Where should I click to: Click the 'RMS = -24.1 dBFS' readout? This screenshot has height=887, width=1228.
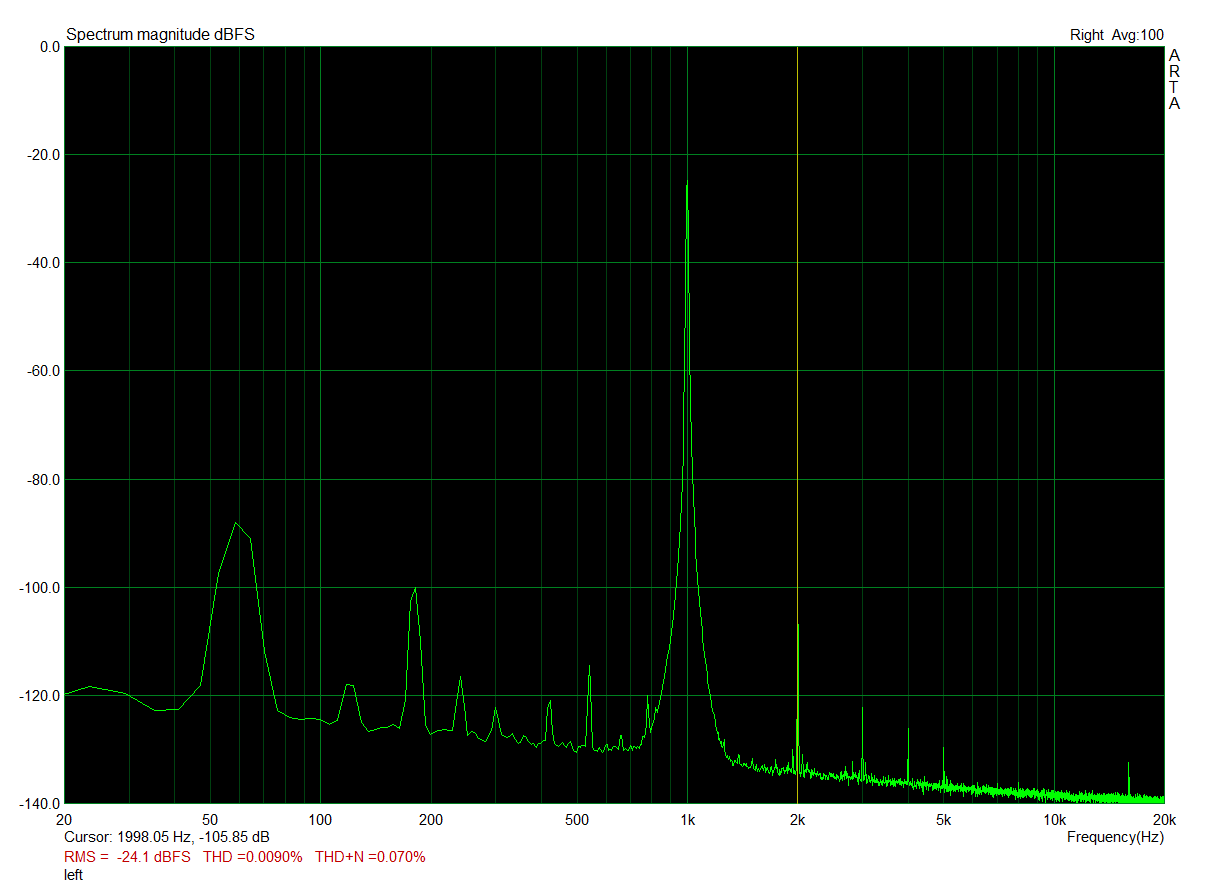(x=127, y=857)
